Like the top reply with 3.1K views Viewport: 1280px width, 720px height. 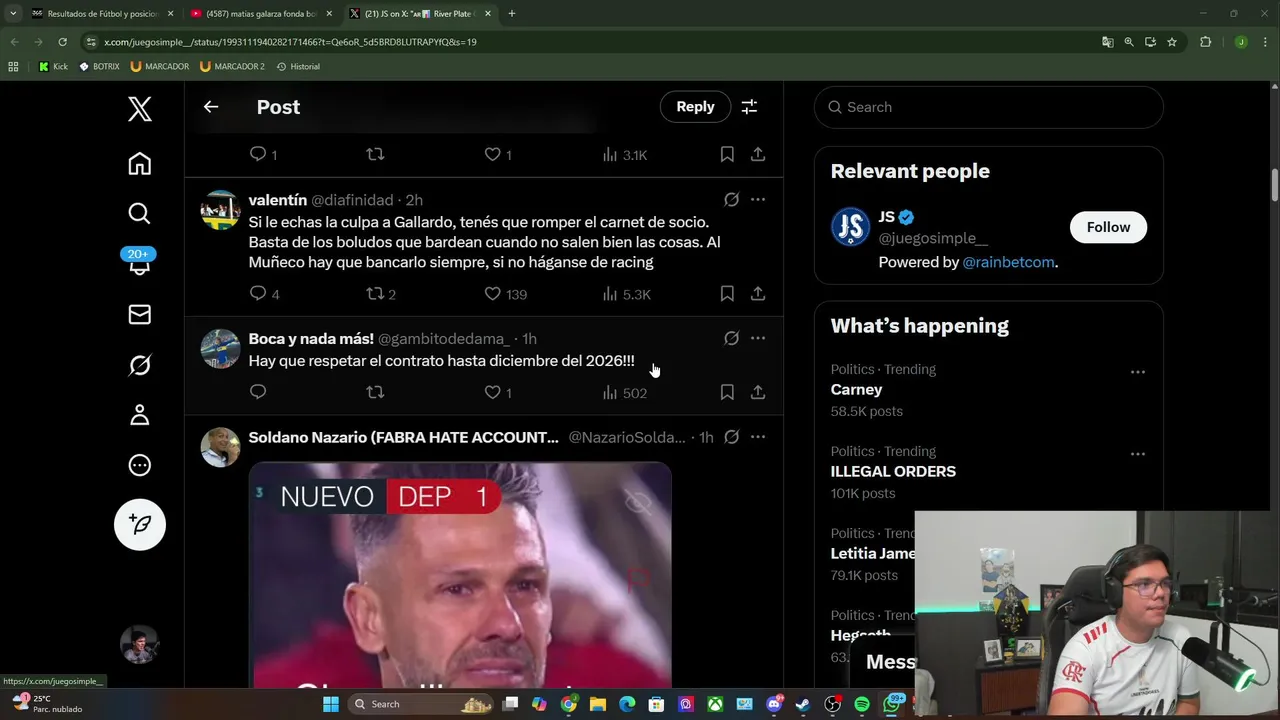(497, 155)
